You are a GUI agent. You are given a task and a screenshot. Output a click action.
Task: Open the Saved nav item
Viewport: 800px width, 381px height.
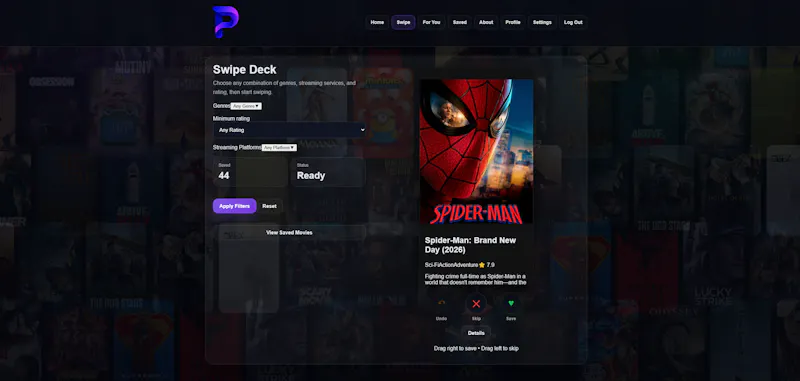(x=460, y=22)
